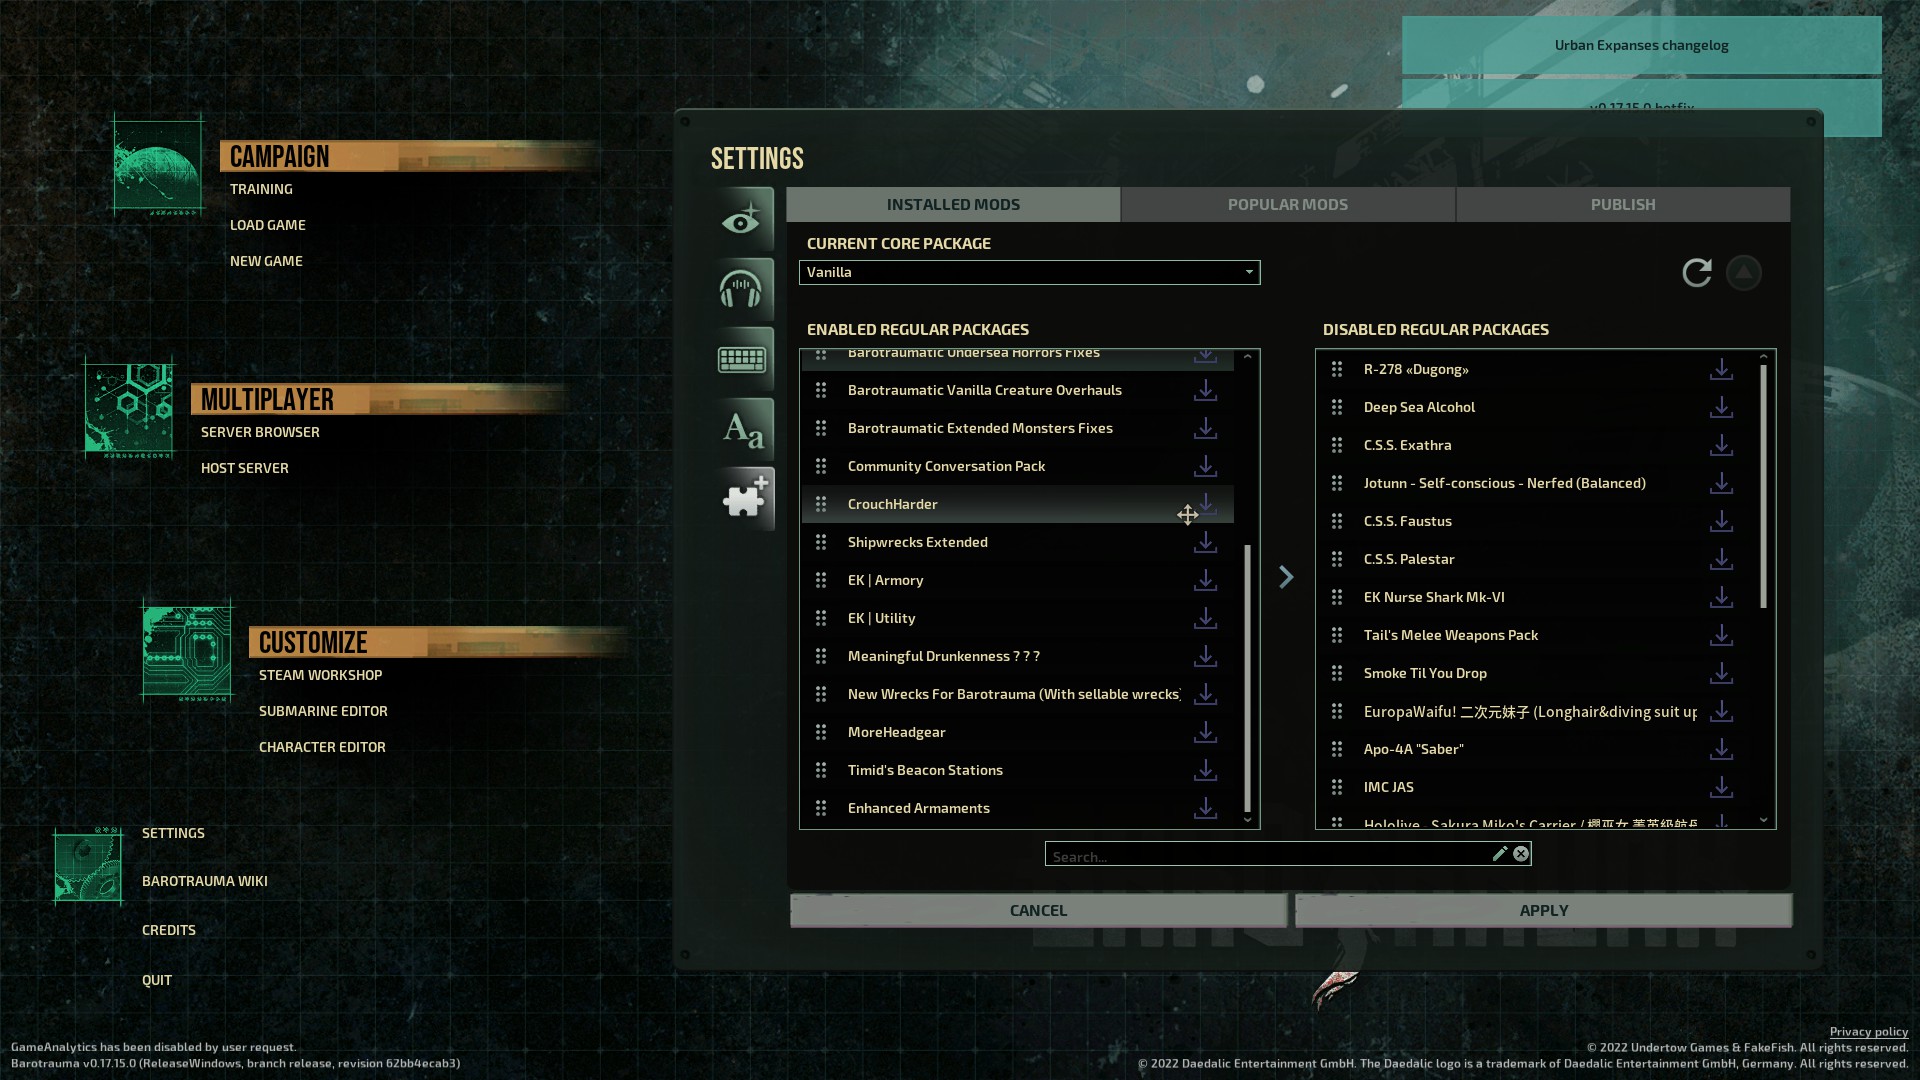Click the pencil icon in the search bar
1920x1080 pixels.
(x=1499, y=853)
